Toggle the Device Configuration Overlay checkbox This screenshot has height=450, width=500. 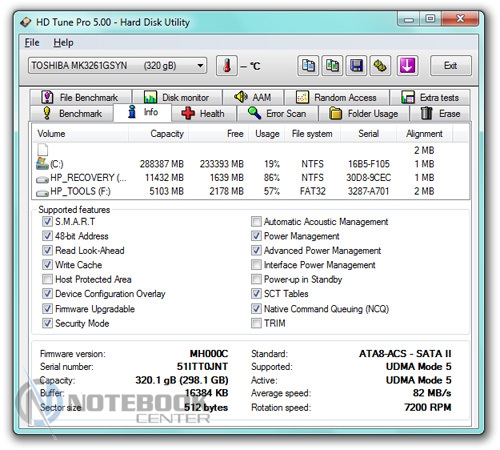pyautogui.click(x=47, y=294)
